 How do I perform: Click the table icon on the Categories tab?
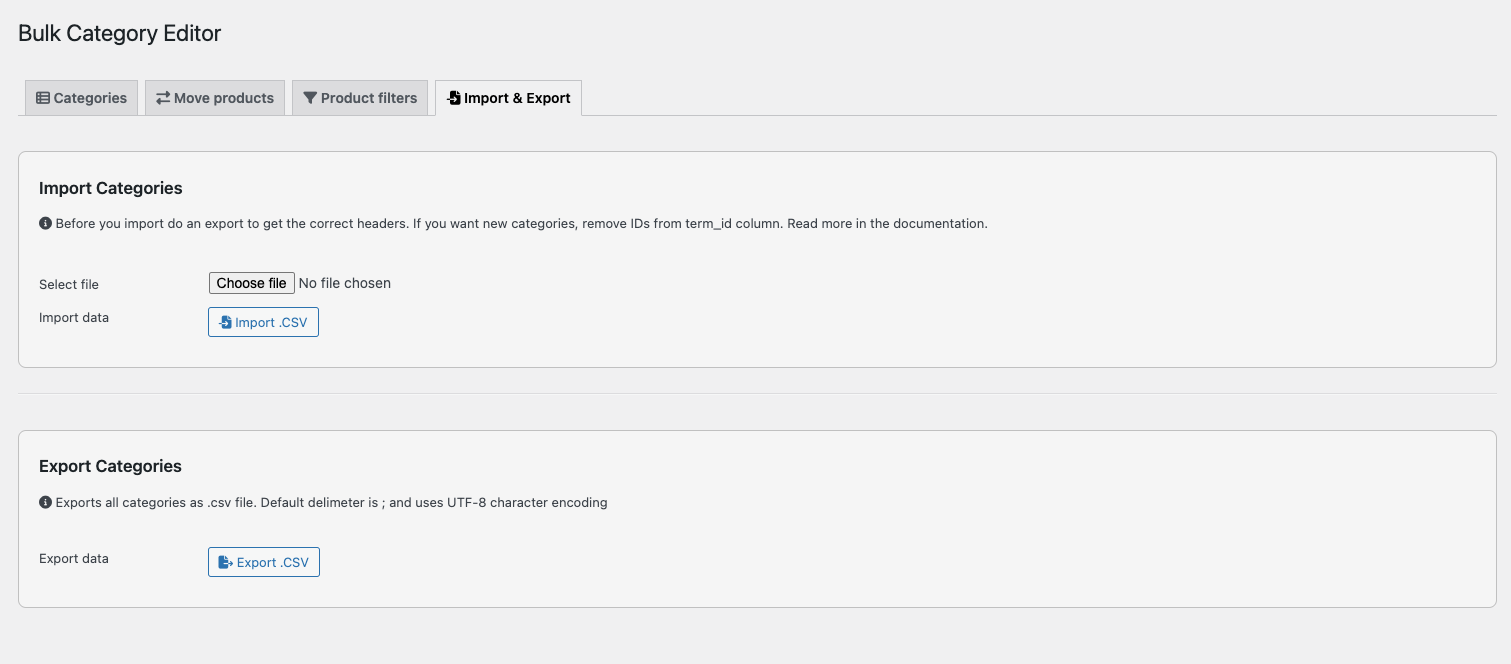(x=43, y=98)
